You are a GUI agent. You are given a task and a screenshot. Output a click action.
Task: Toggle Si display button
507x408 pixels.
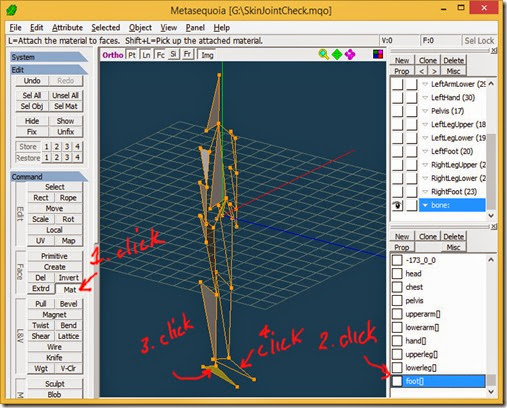(173, 54)
